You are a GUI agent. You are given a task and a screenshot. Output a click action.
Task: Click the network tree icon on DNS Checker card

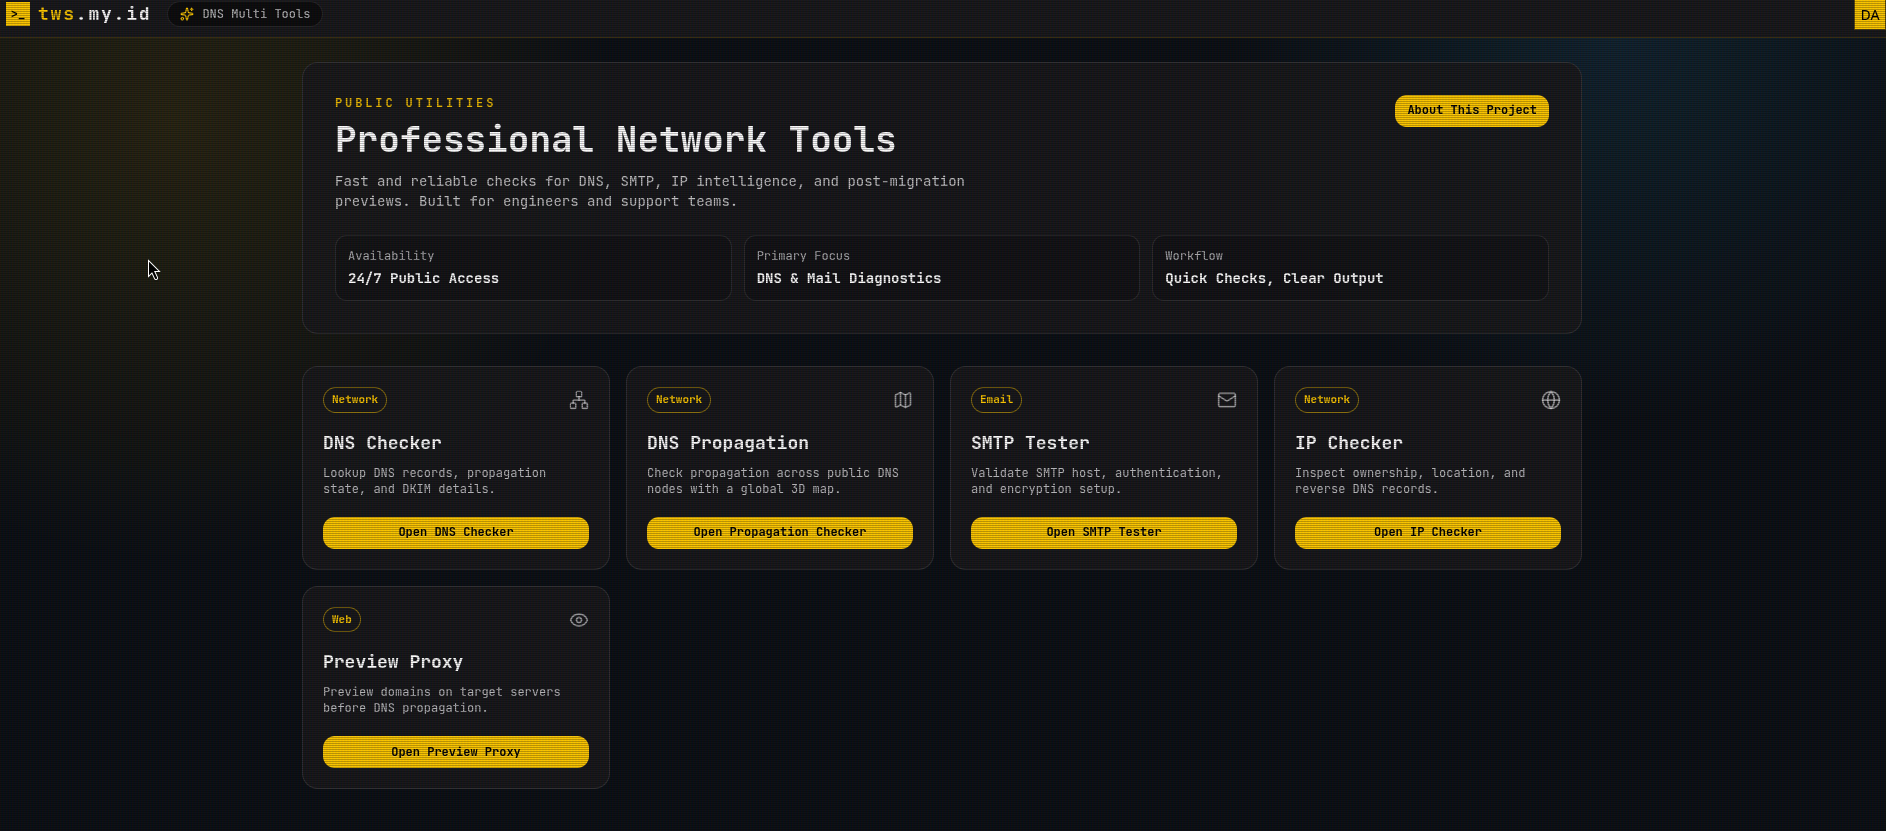579,400
